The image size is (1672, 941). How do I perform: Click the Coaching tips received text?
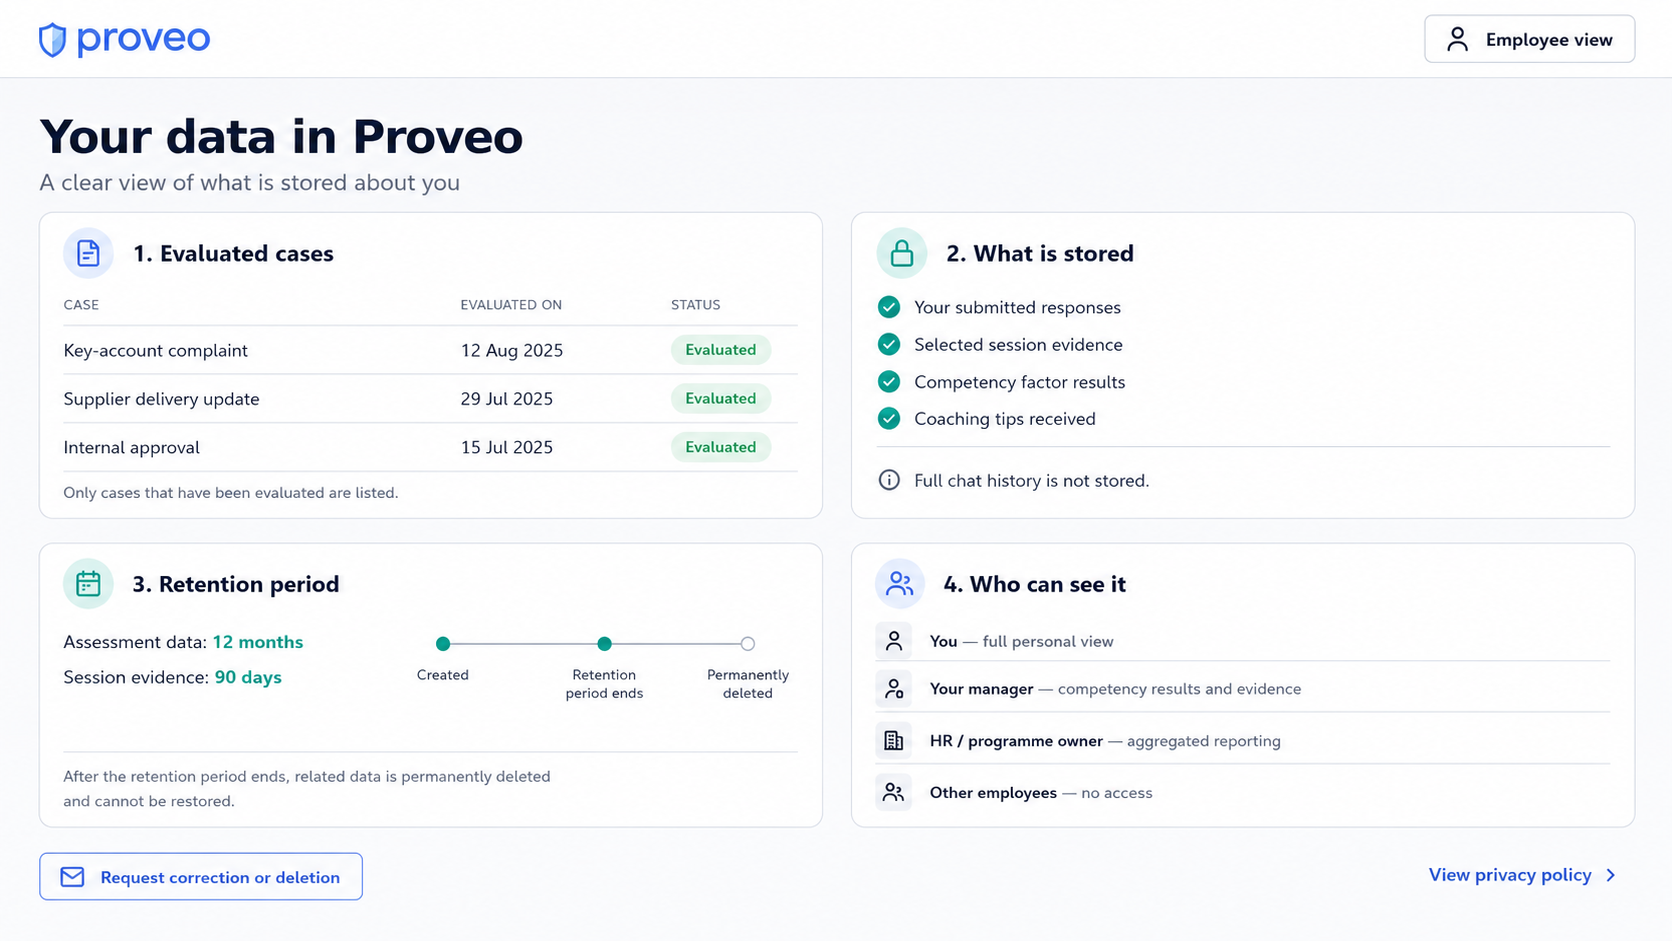[x=1005, y=419]
